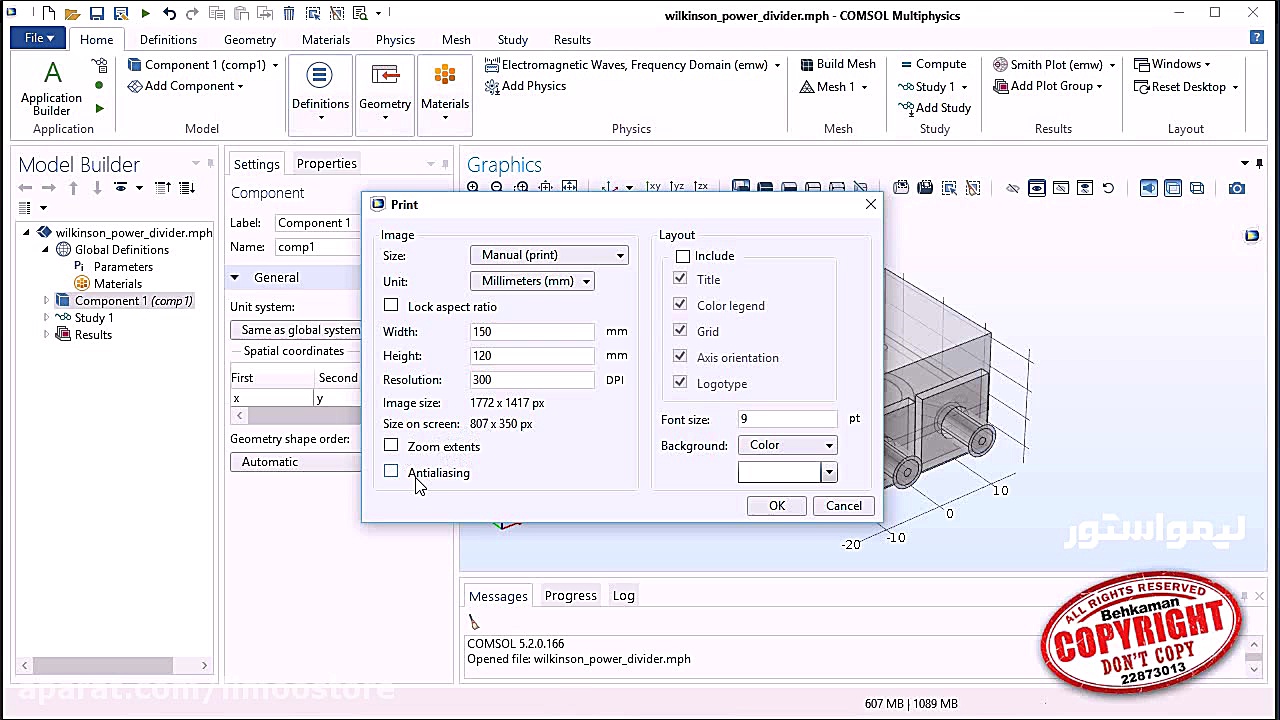Click the reset hiding icon in Graphics toolbar
This screenshot has height=720, width=1280.
tap(1108, 188)
